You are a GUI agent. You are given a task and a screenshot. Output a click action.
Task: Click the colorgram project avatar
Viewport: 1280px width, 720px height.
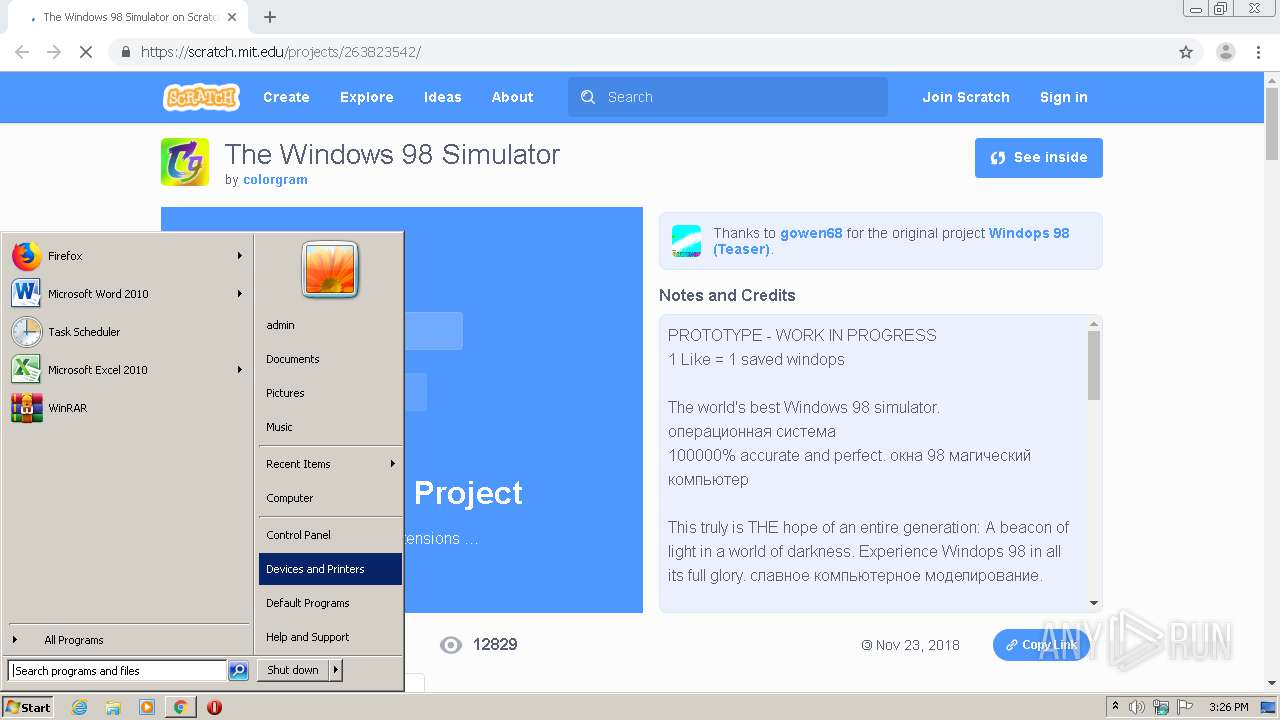click(185, 162)
